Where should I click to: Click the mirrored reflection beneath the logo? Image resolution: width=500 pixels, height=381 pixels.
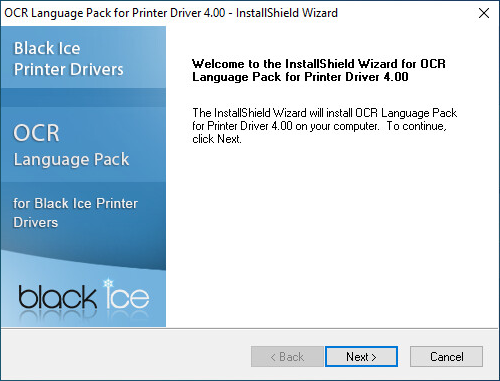[83, 317]
